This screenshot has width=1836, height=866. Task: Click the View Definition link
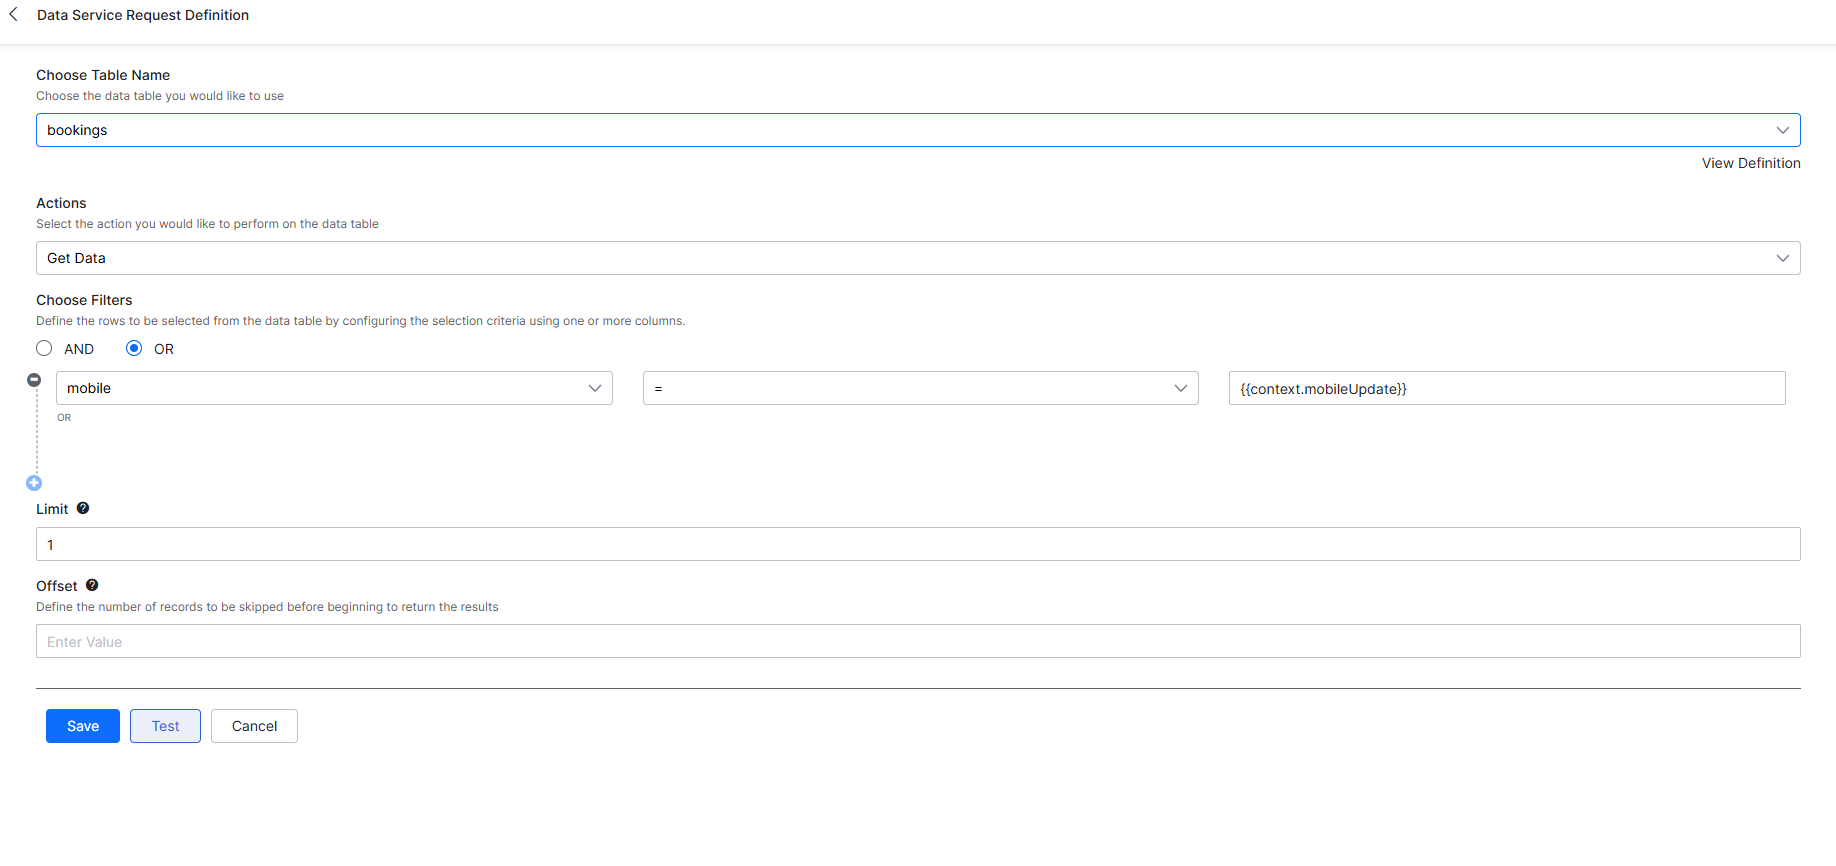pyautogui.click(x=1750, y=163)
